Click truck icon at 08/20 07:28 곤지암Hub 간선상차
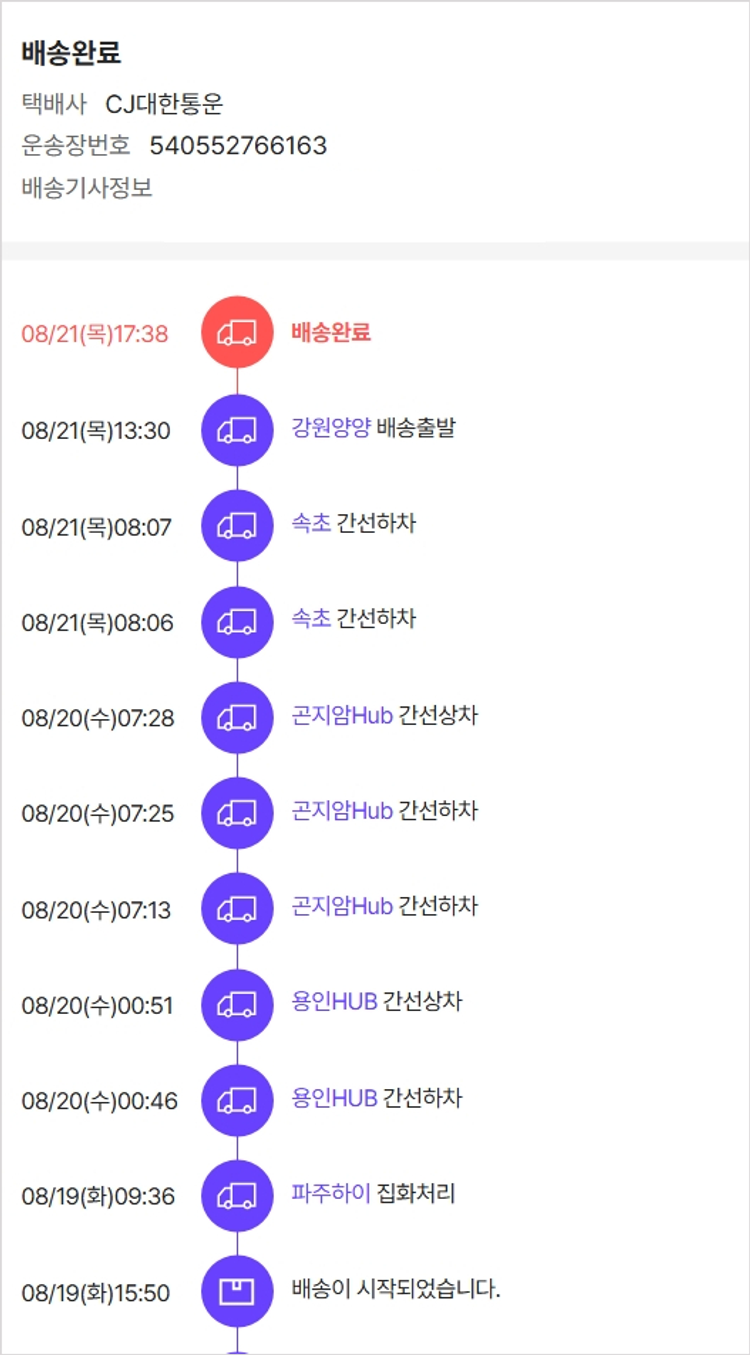Screen dimensions: 750x1355 click(237, 718)
